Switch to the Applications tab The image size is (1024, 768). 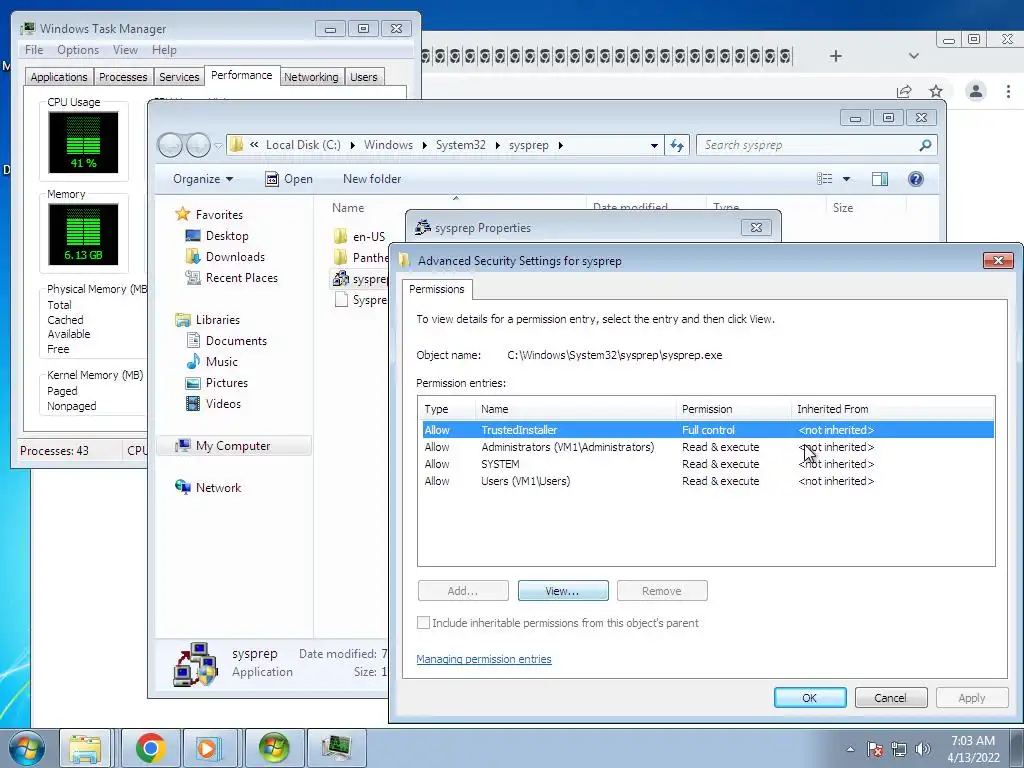(59, 77)
